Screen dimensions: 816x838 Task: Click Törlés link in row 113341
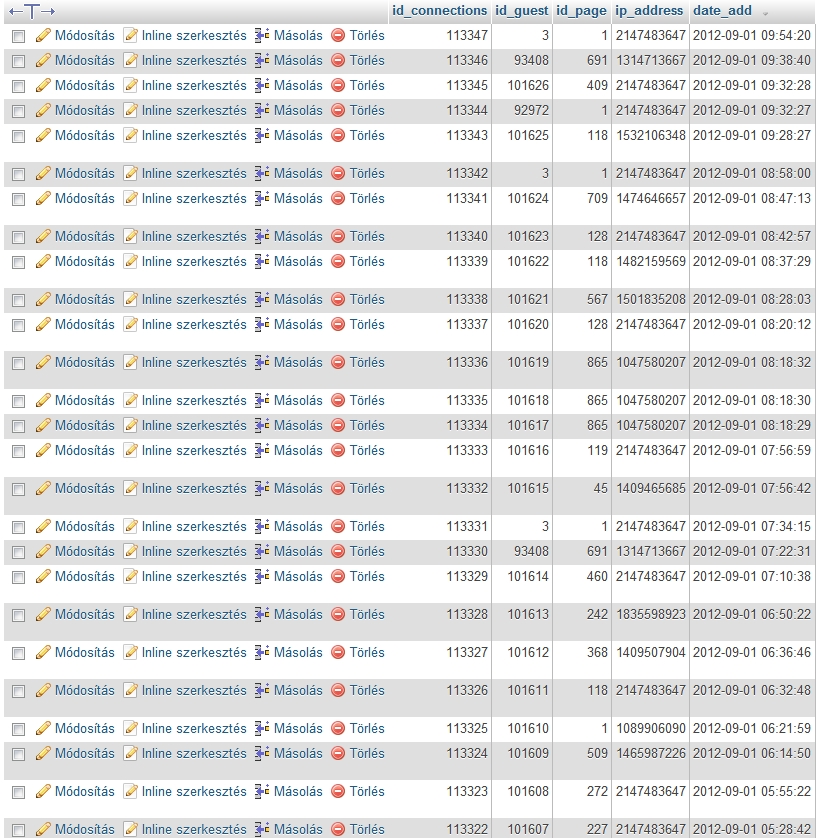coord(367,199)
